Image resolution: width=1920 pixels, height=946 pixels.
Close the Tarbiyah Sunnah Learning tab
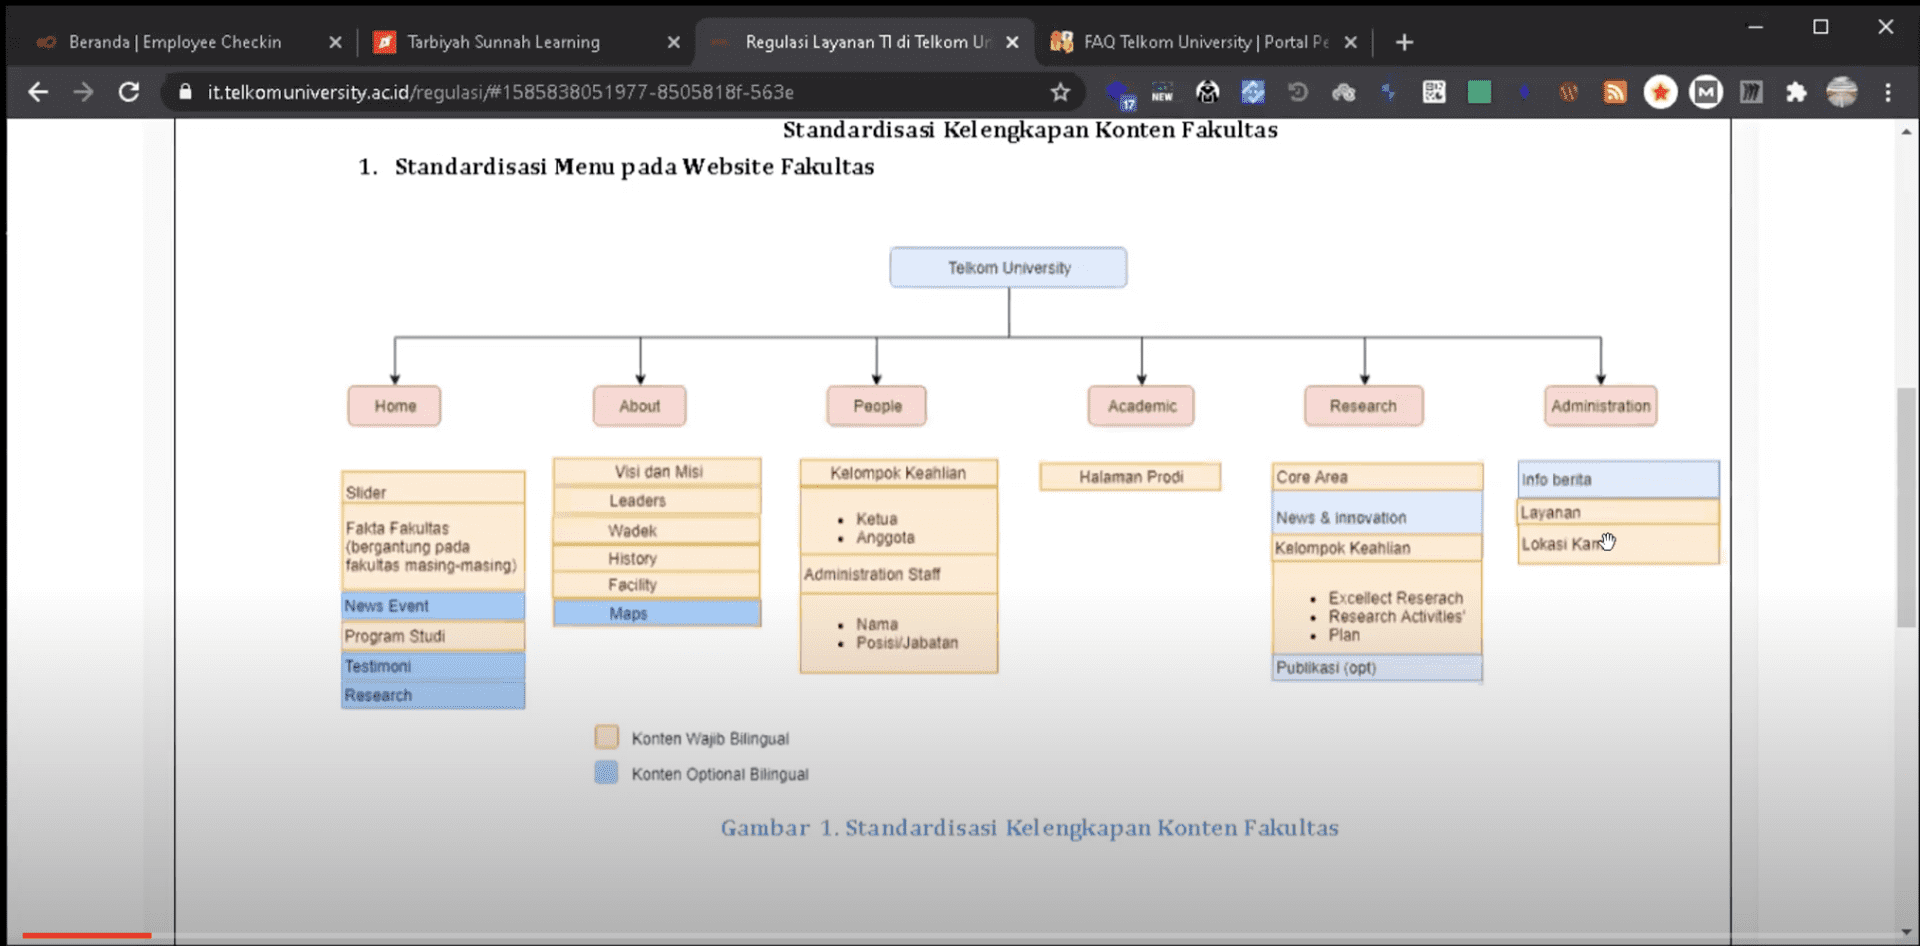[673, 42]
